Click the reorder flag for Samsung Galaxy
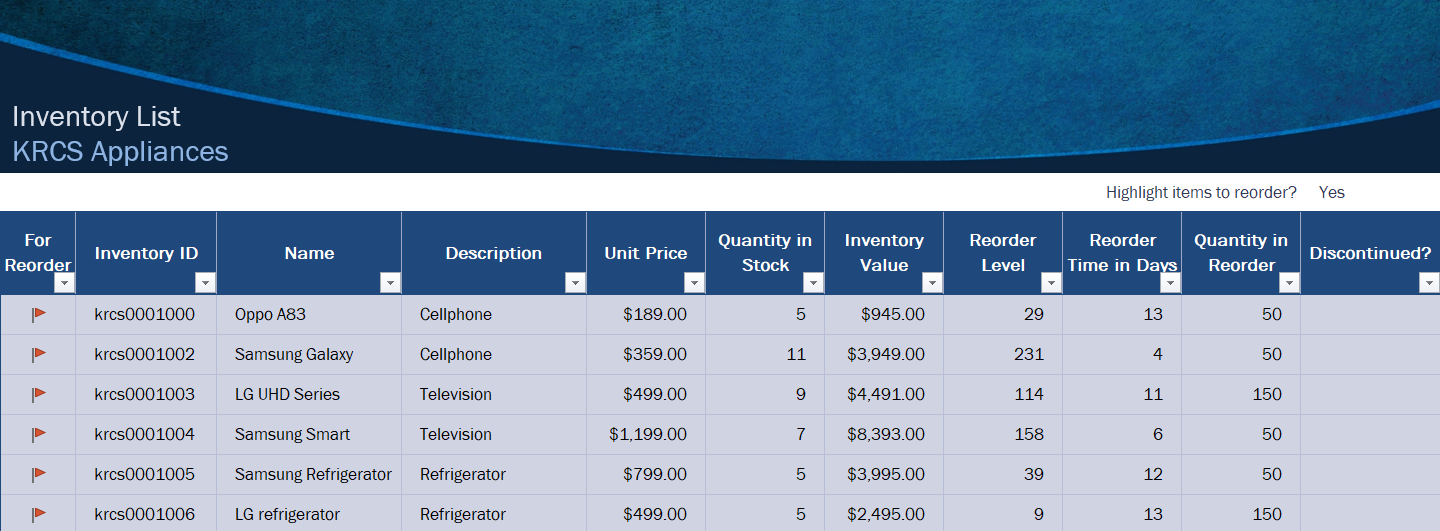The height and width of the screenshot is (531, 1440). click(39, 354)
